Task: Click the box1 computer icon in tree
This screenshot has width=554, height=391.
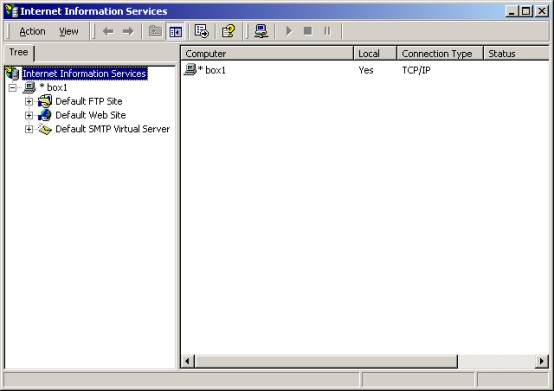Action: click(x=29, y=88)
